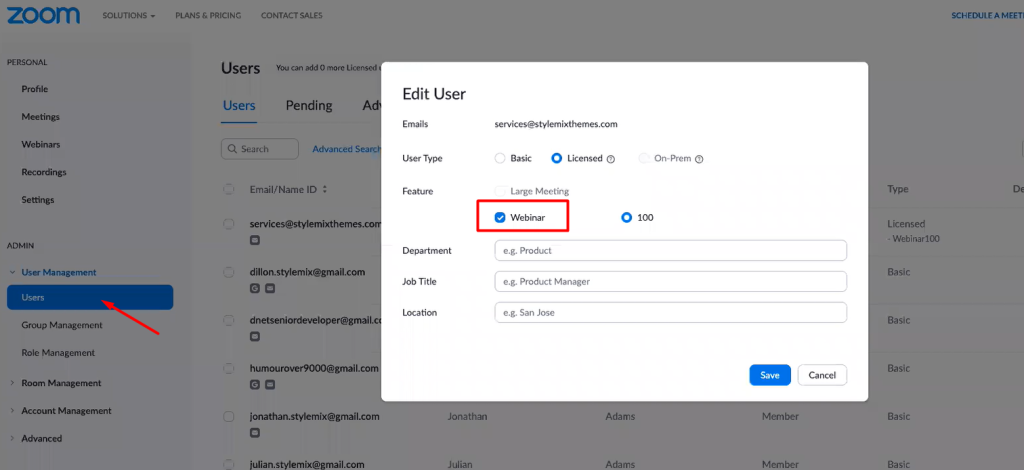Open Plans & Pricing in top menu
The width and height of the screenshot is (1024, 470).
coord(207,16)
